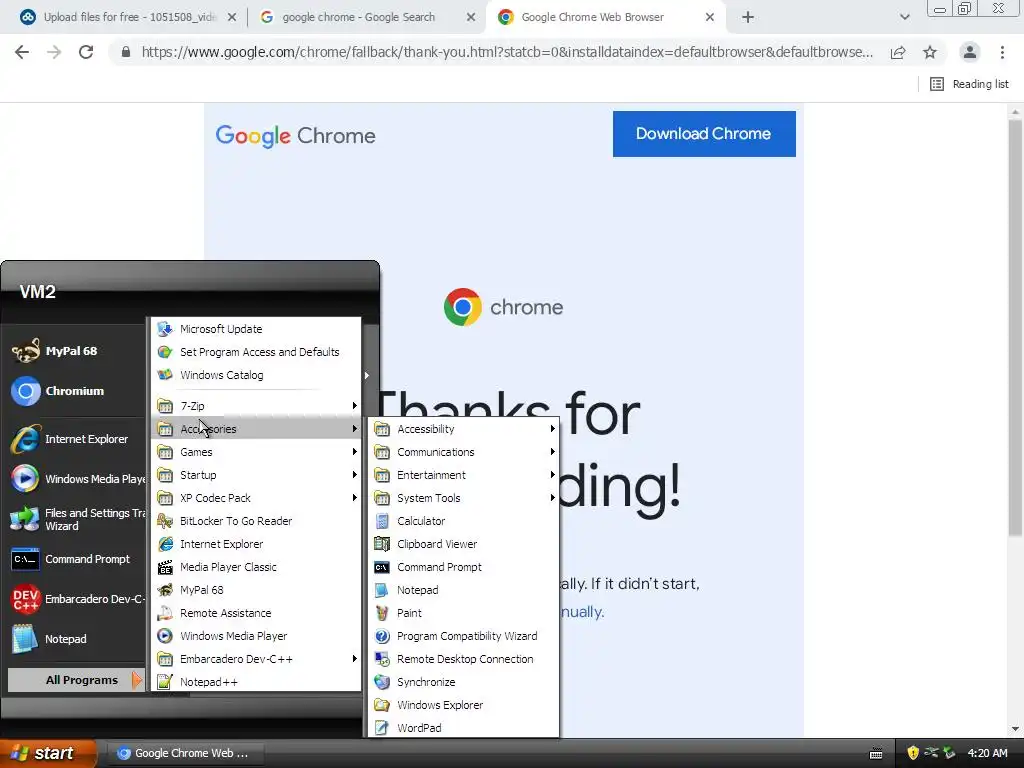Open the on-screen keyboard tray icon
This screenshot has height=768, width=1024.
[876, 754]
